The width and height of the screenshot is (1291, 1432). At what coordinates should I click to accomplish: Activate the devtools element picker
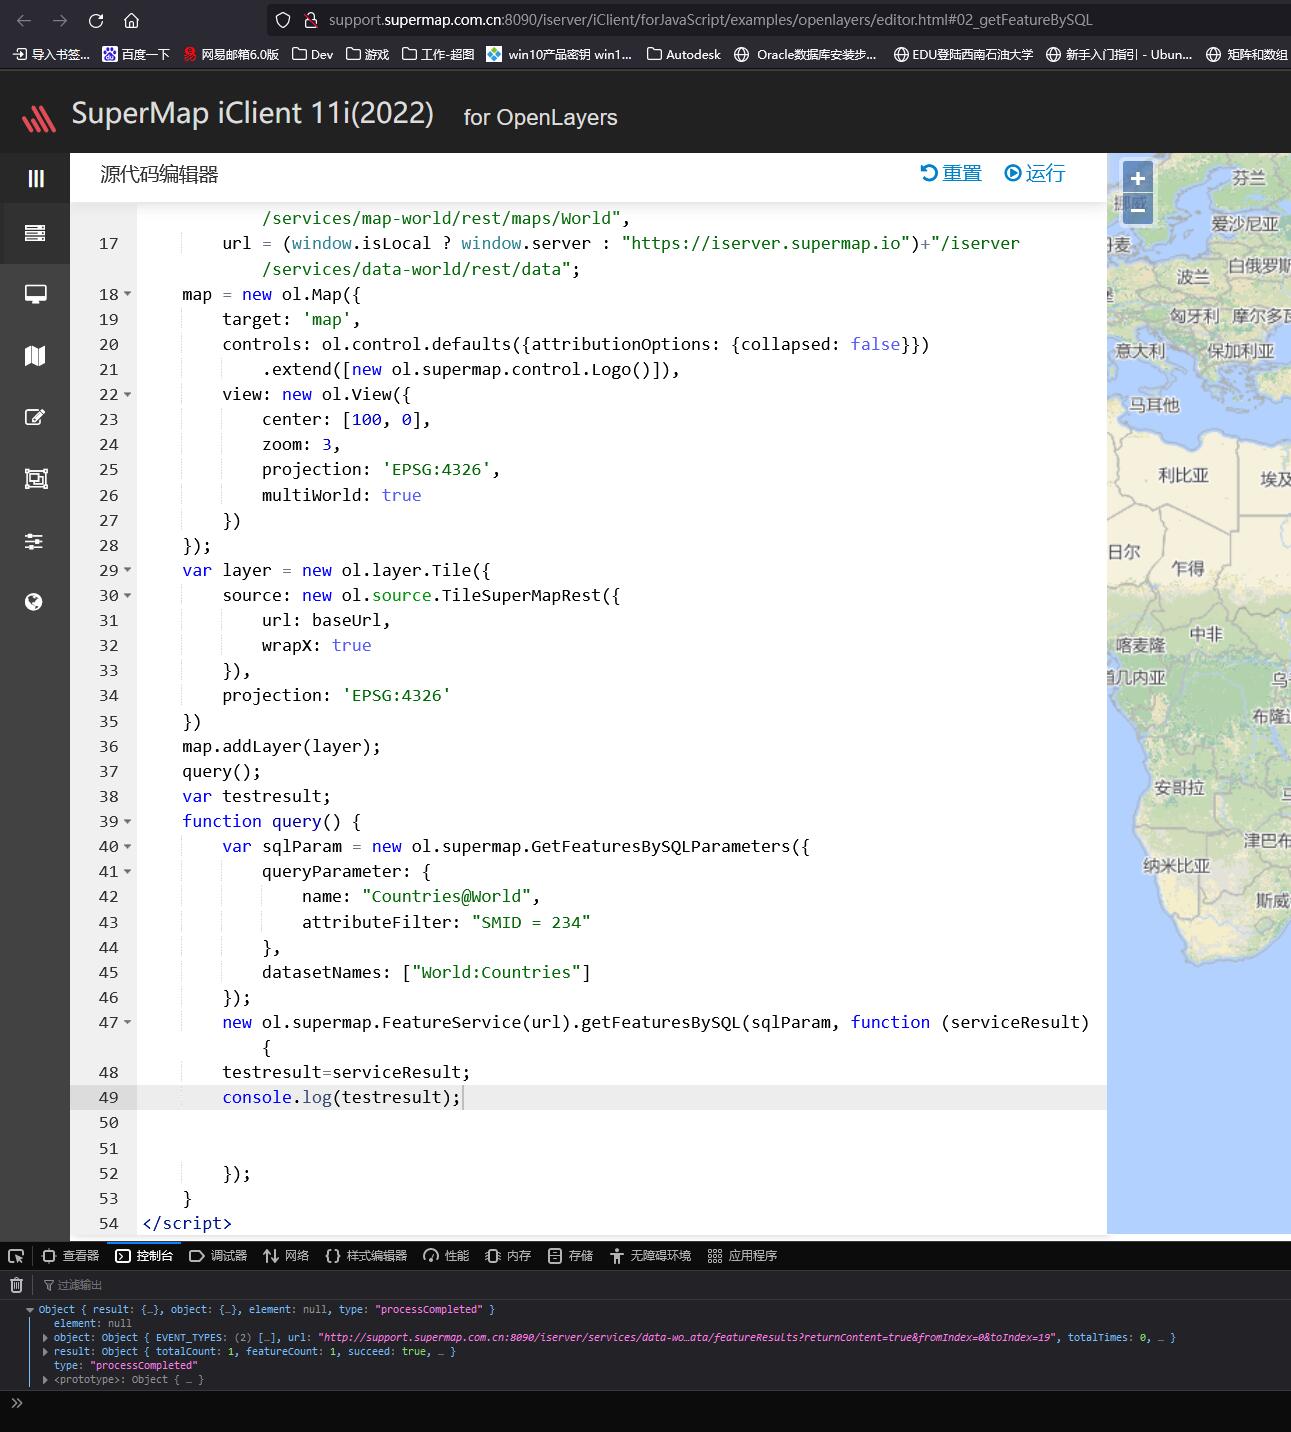click(x=16, y=1256)
